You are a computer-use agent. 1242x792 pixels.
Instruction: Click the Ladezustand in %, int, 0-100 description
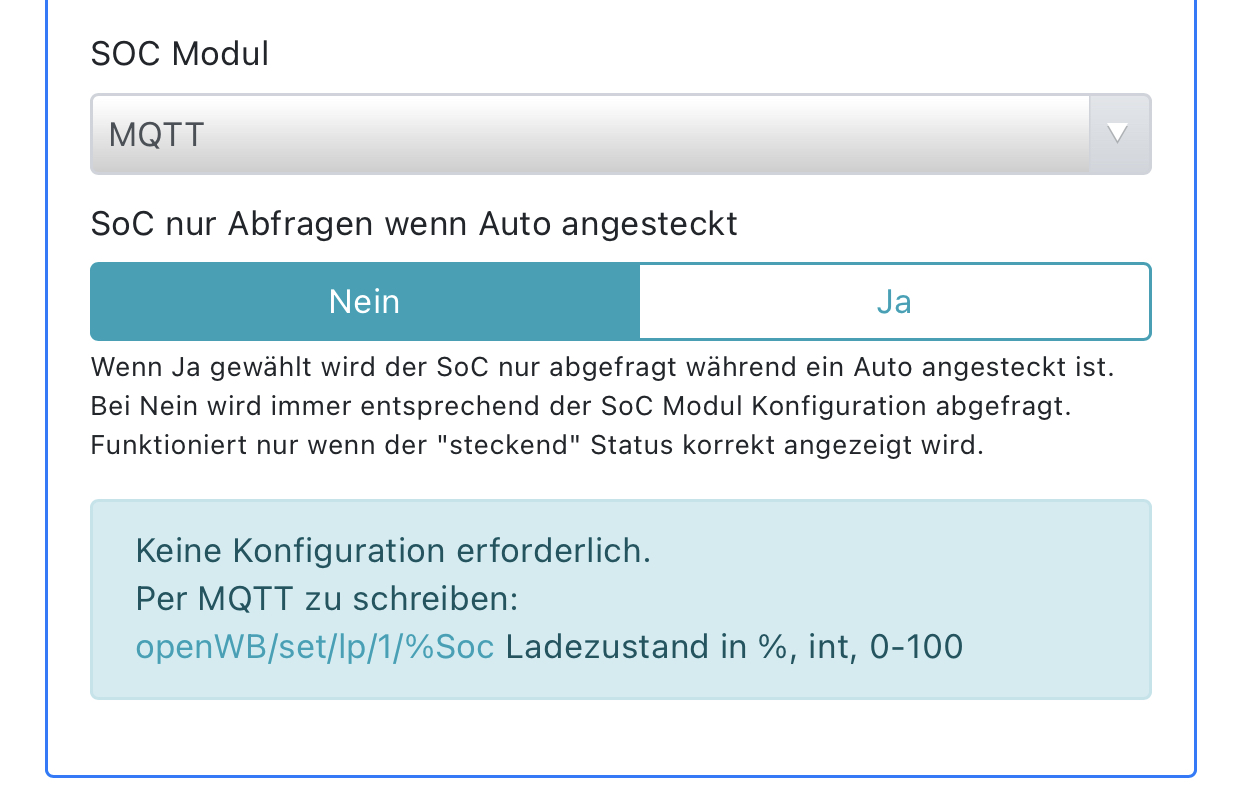tap(734, 647)
